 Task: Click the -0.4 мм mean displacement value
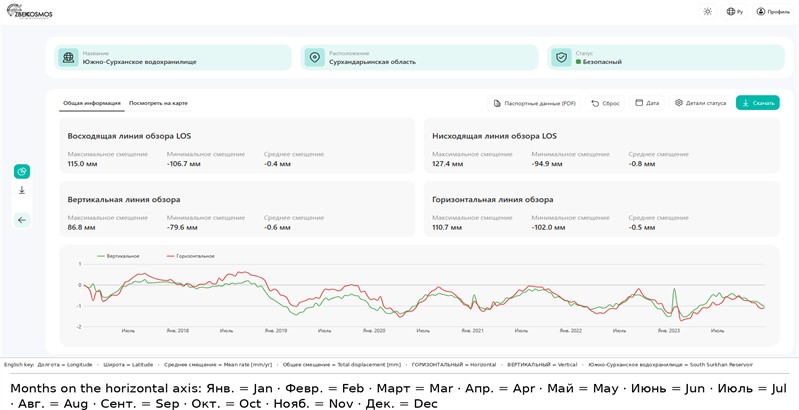(x=277, y=164)
